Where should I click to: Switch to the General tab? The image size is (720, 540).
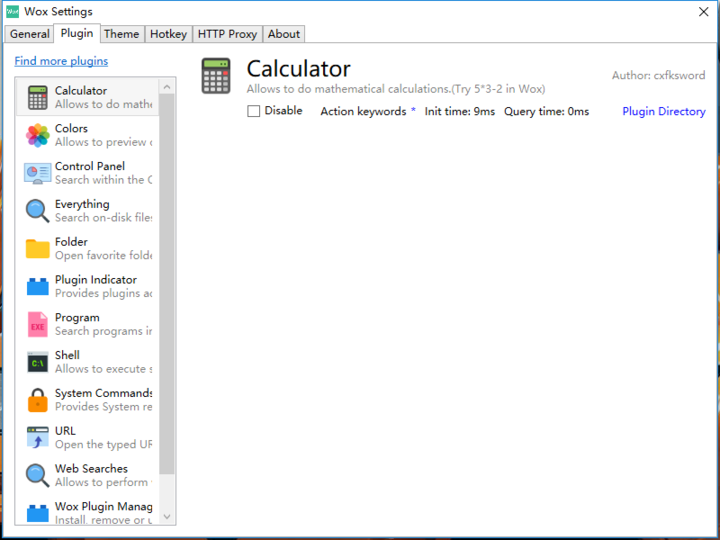point(29,34)
